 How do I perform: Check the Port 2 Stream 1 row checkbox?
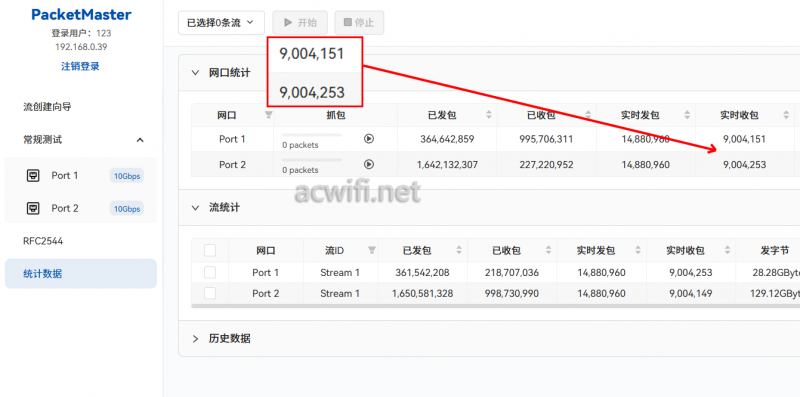click(x=210, y=293)
